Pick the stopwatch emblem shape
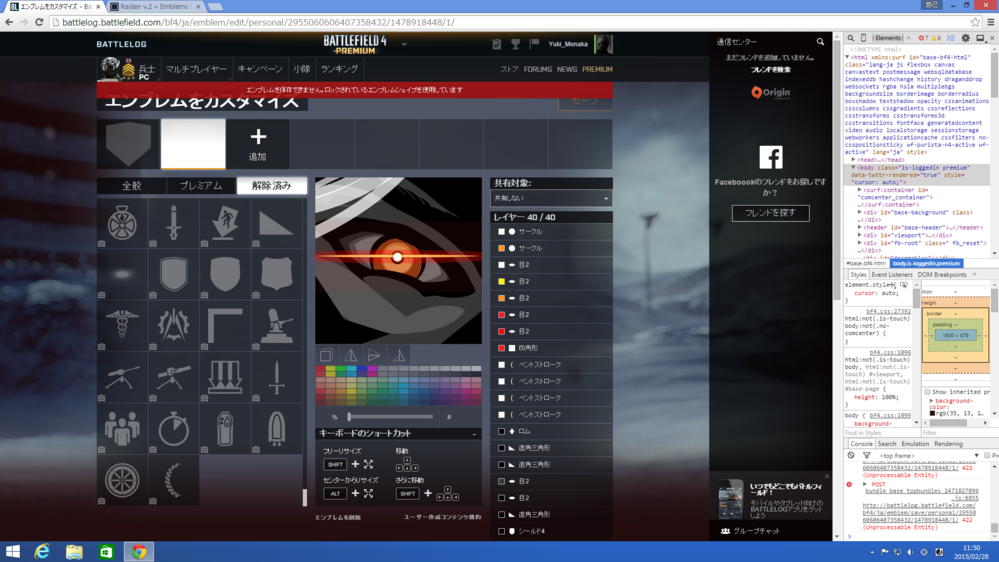Image resolution: width=999 pixels, height=562 pixels. [x=174, y=429]
